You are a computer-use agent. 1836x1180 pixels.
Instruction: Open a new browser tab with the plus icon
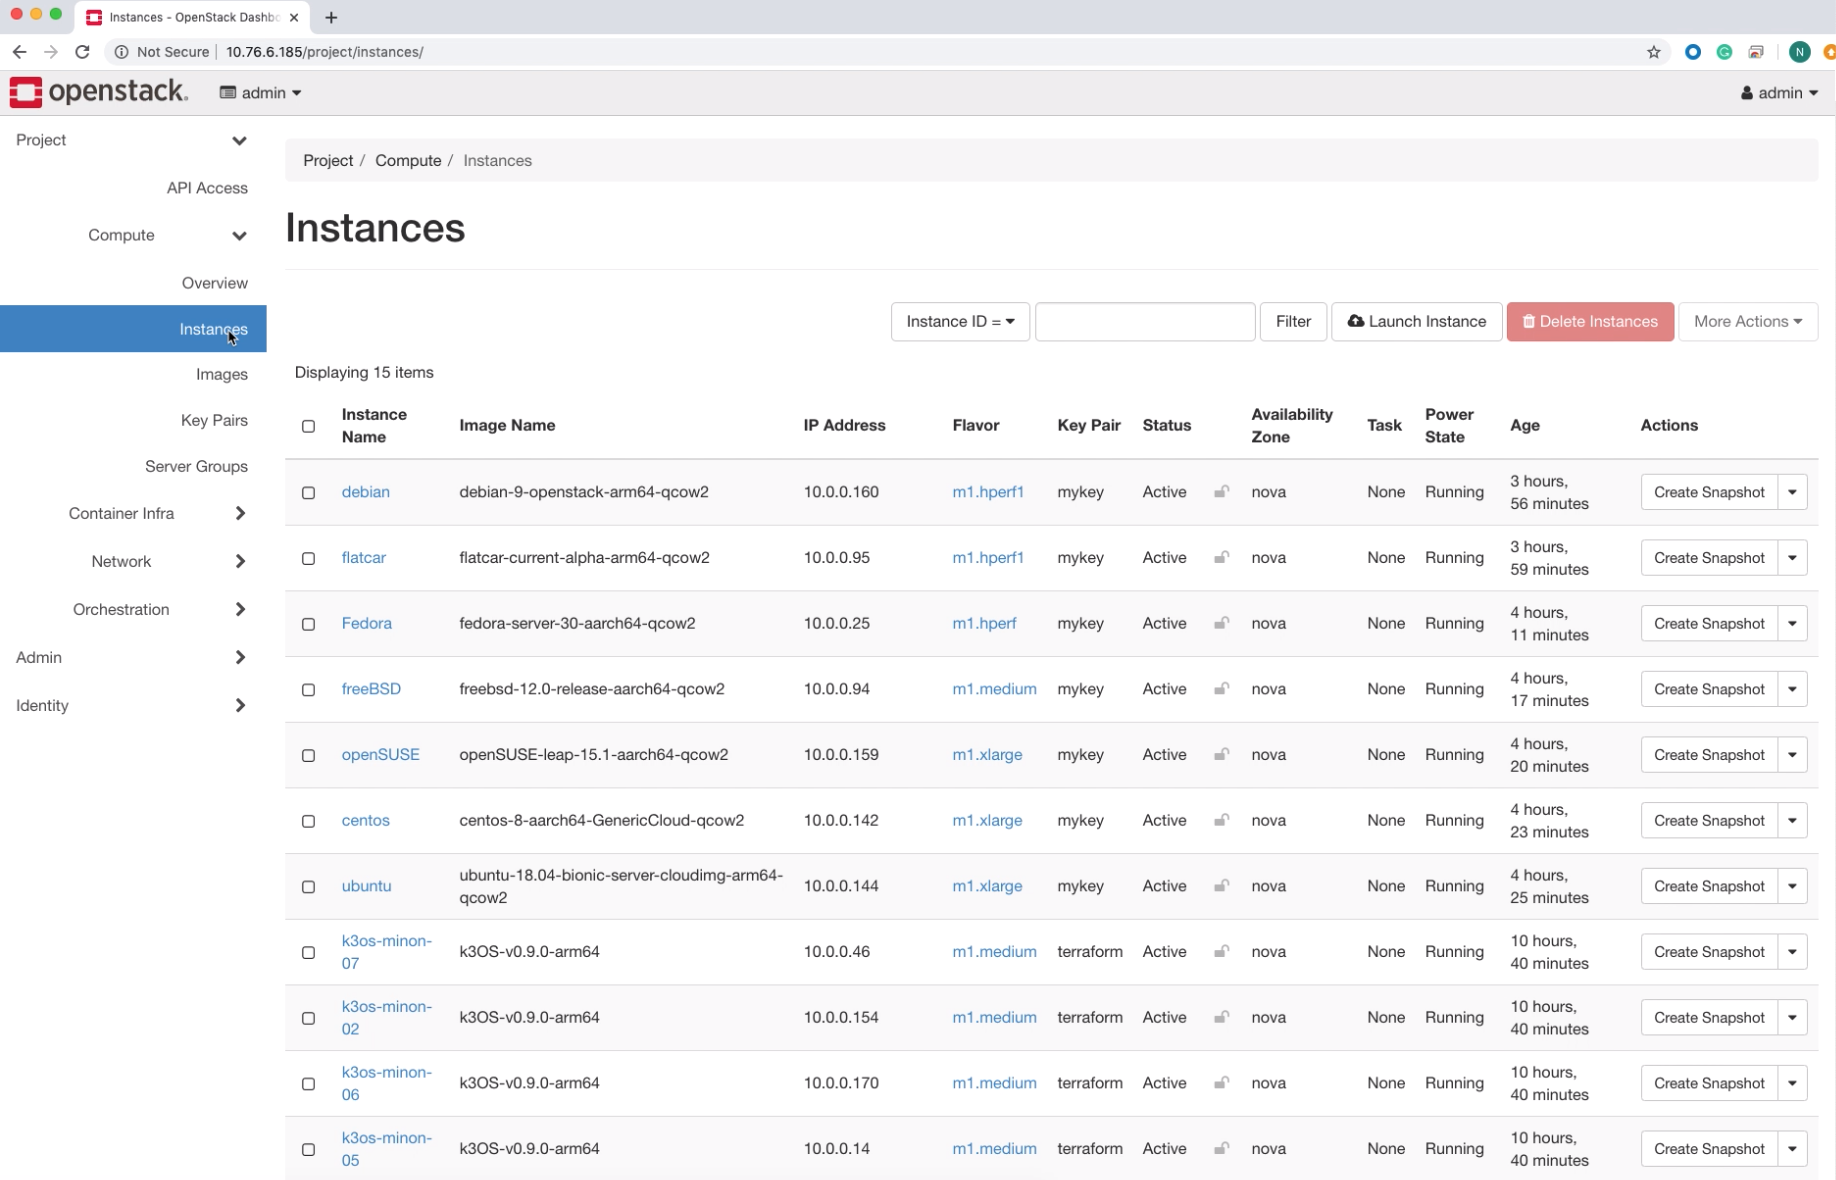click(x=331, y=17)
